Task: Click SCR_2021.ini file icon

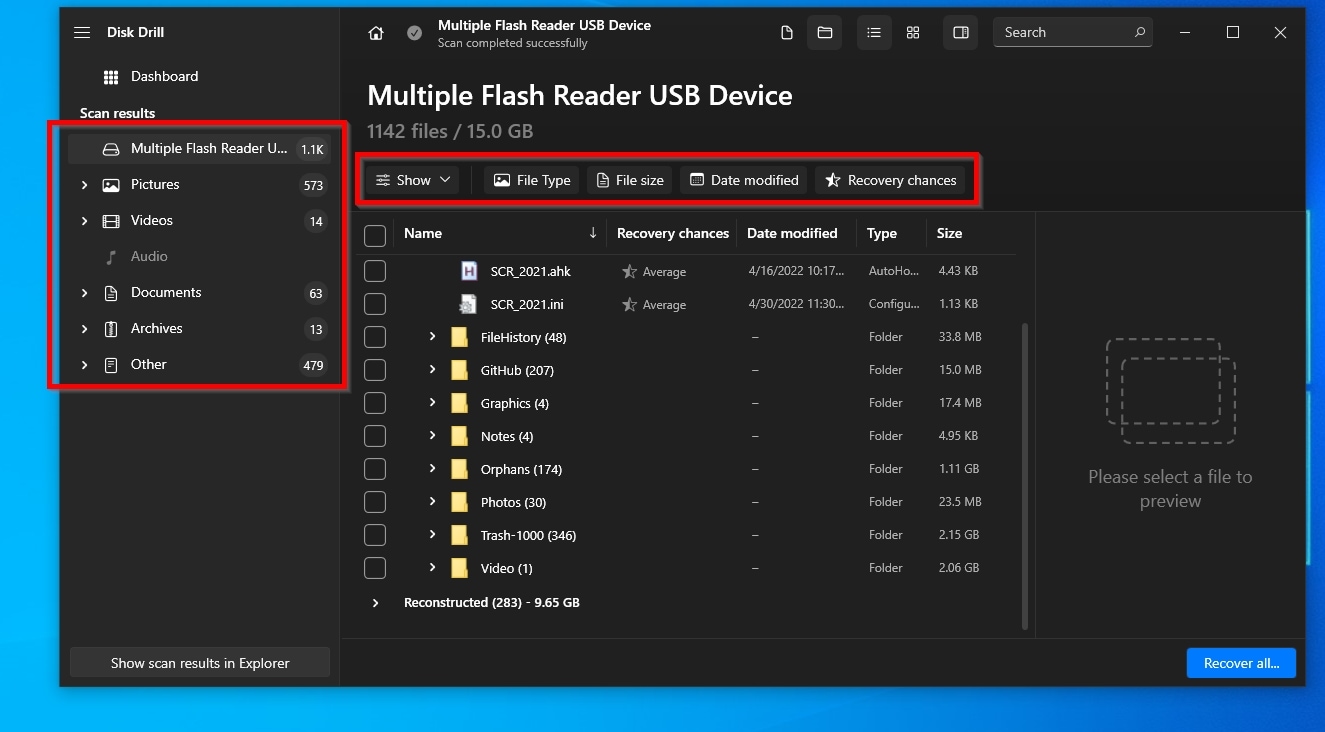Action: point(467,304)
